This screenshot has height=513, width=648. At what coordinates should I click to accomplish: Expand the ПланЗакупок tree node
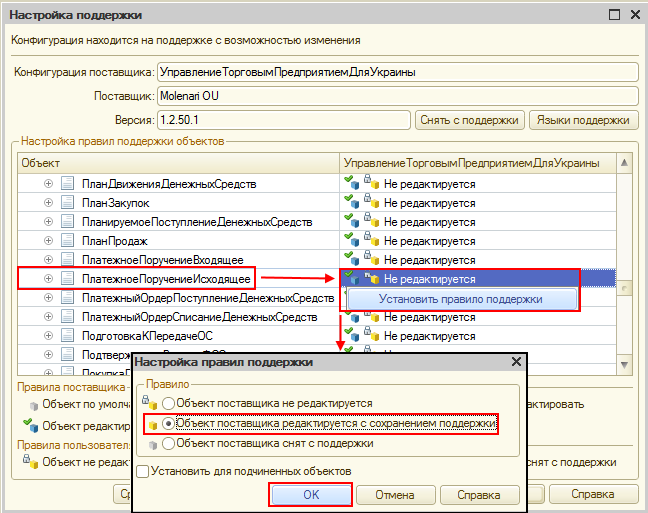click(x=48, y=202)
